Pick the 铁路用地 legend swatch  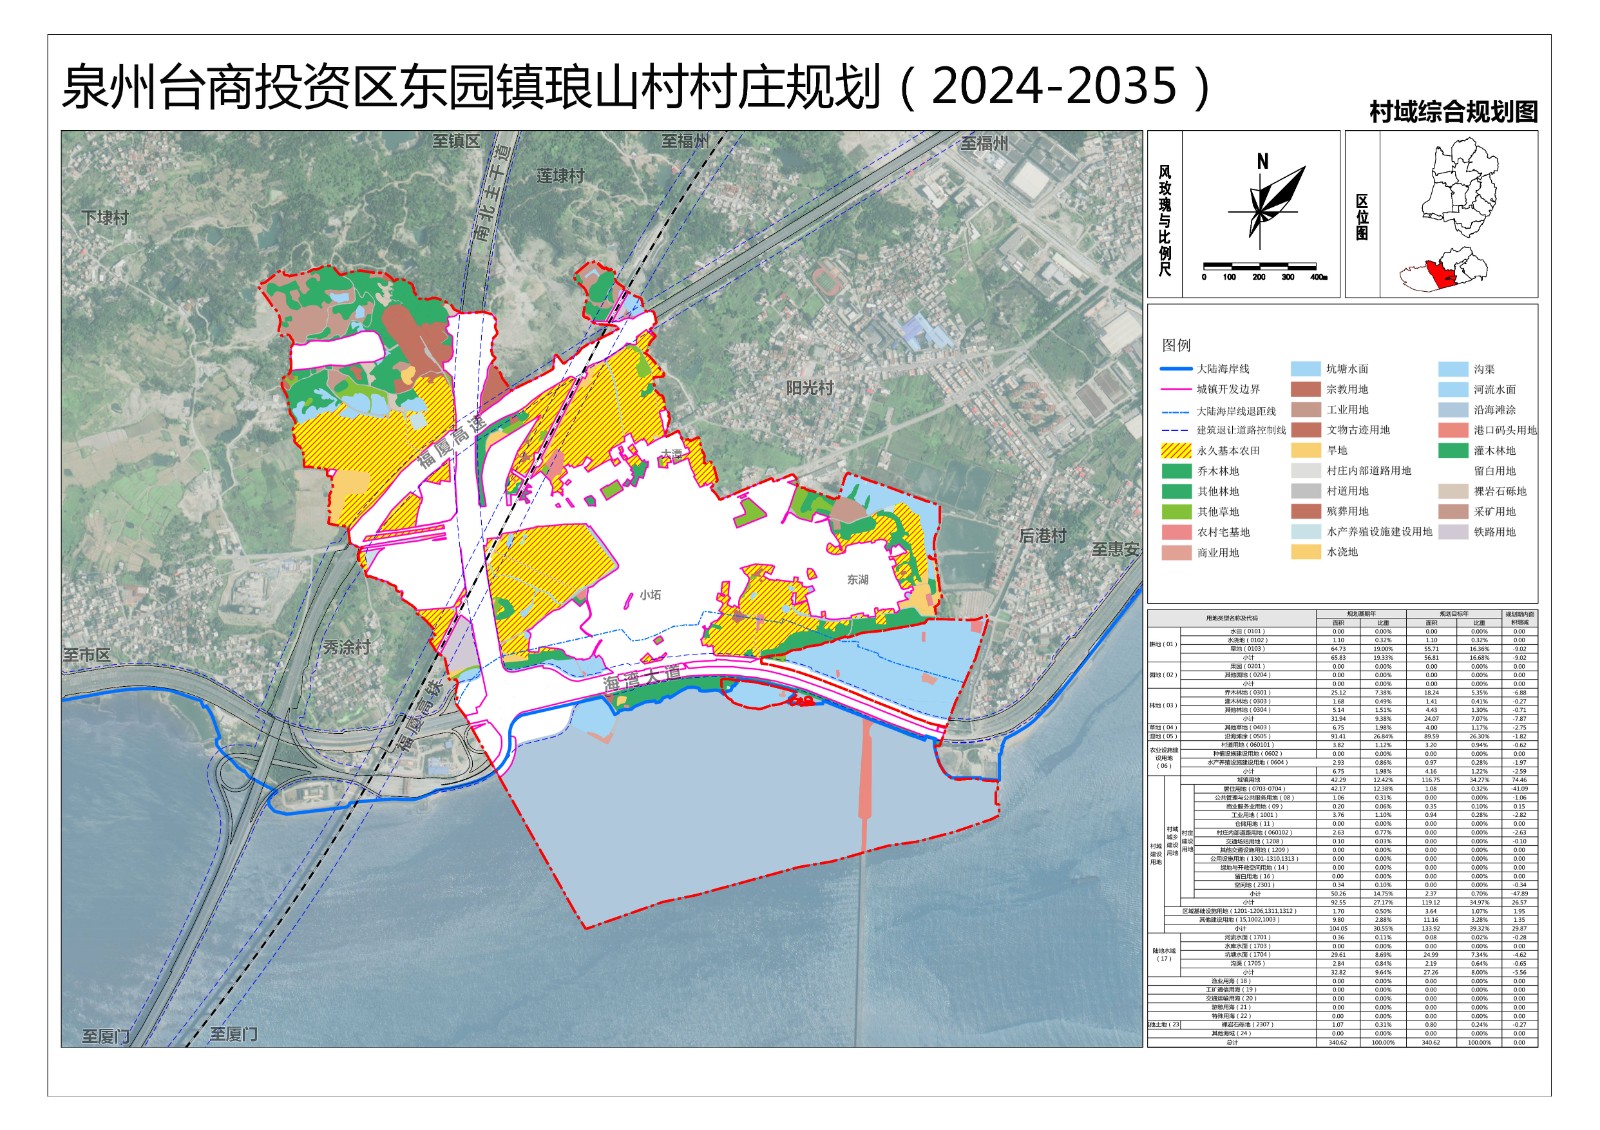pos(1452,532)
